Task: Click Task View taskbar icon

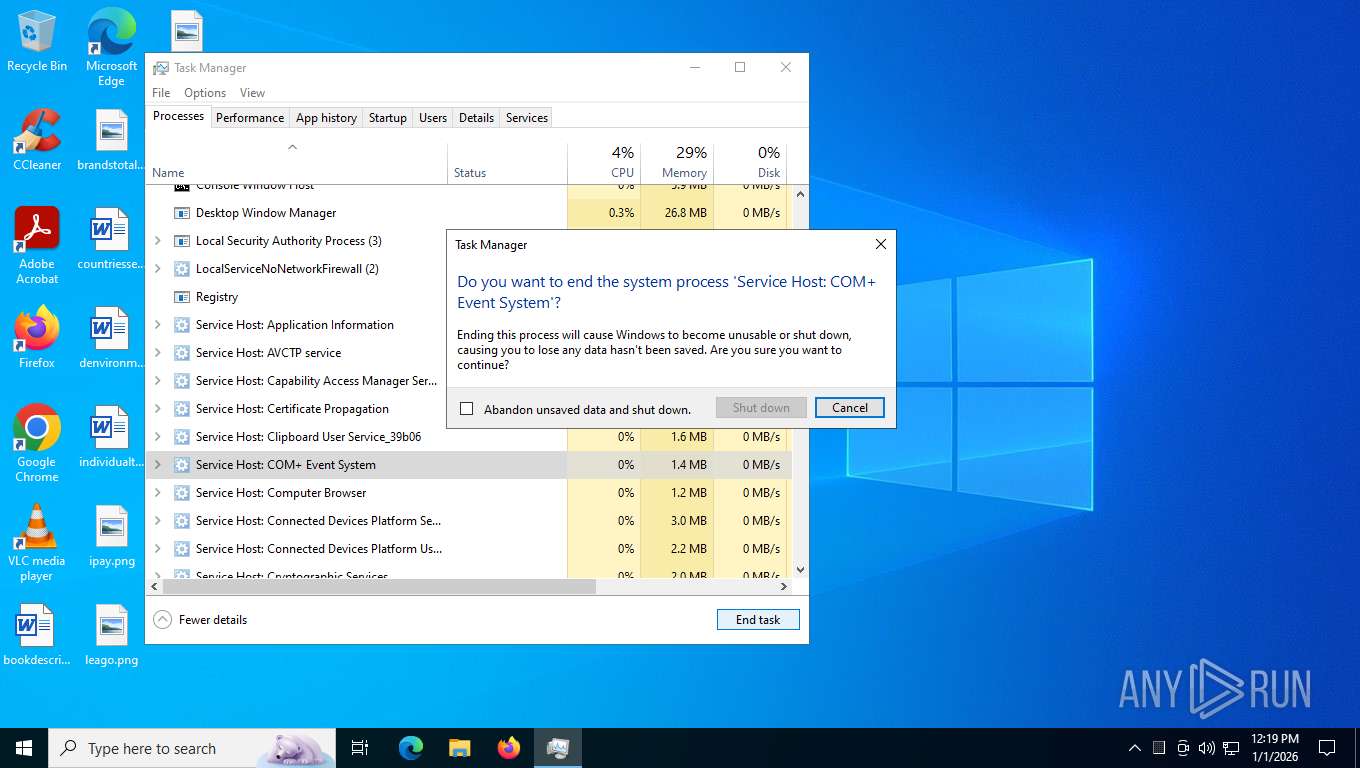Action: pyautogui.click(x=360, y=748)
